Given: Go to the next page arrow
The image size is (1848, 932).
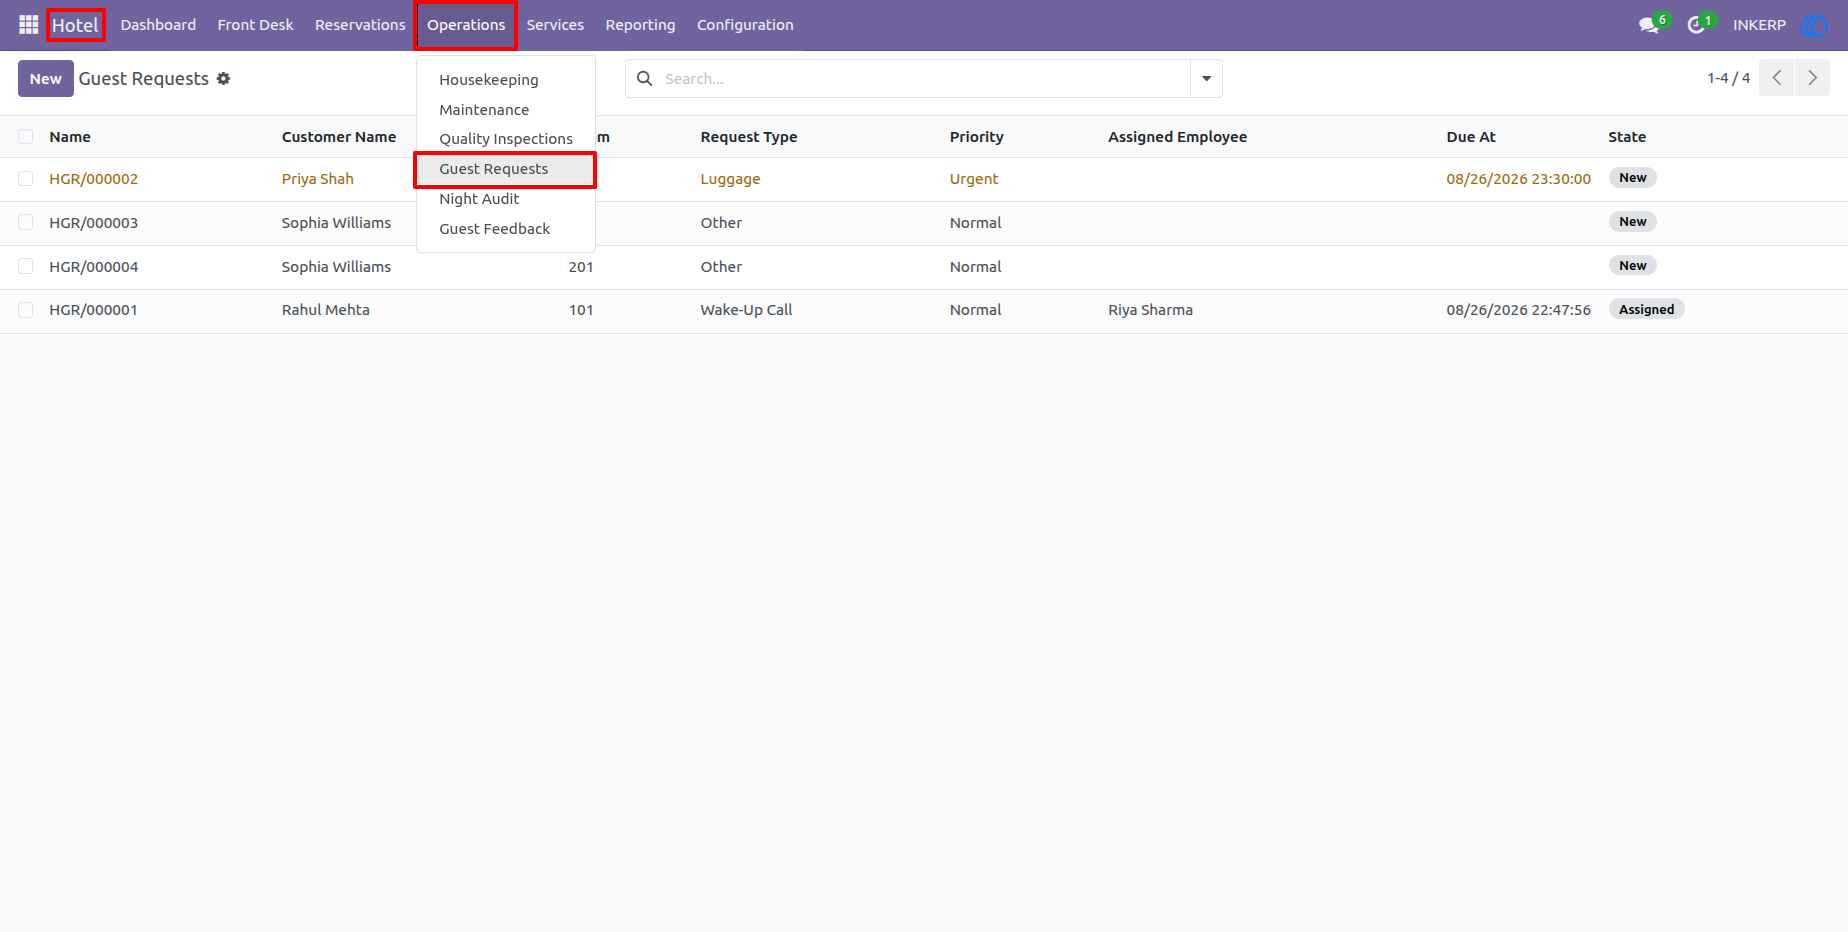Looking at the screenshot, I should tap(1812, 78).
